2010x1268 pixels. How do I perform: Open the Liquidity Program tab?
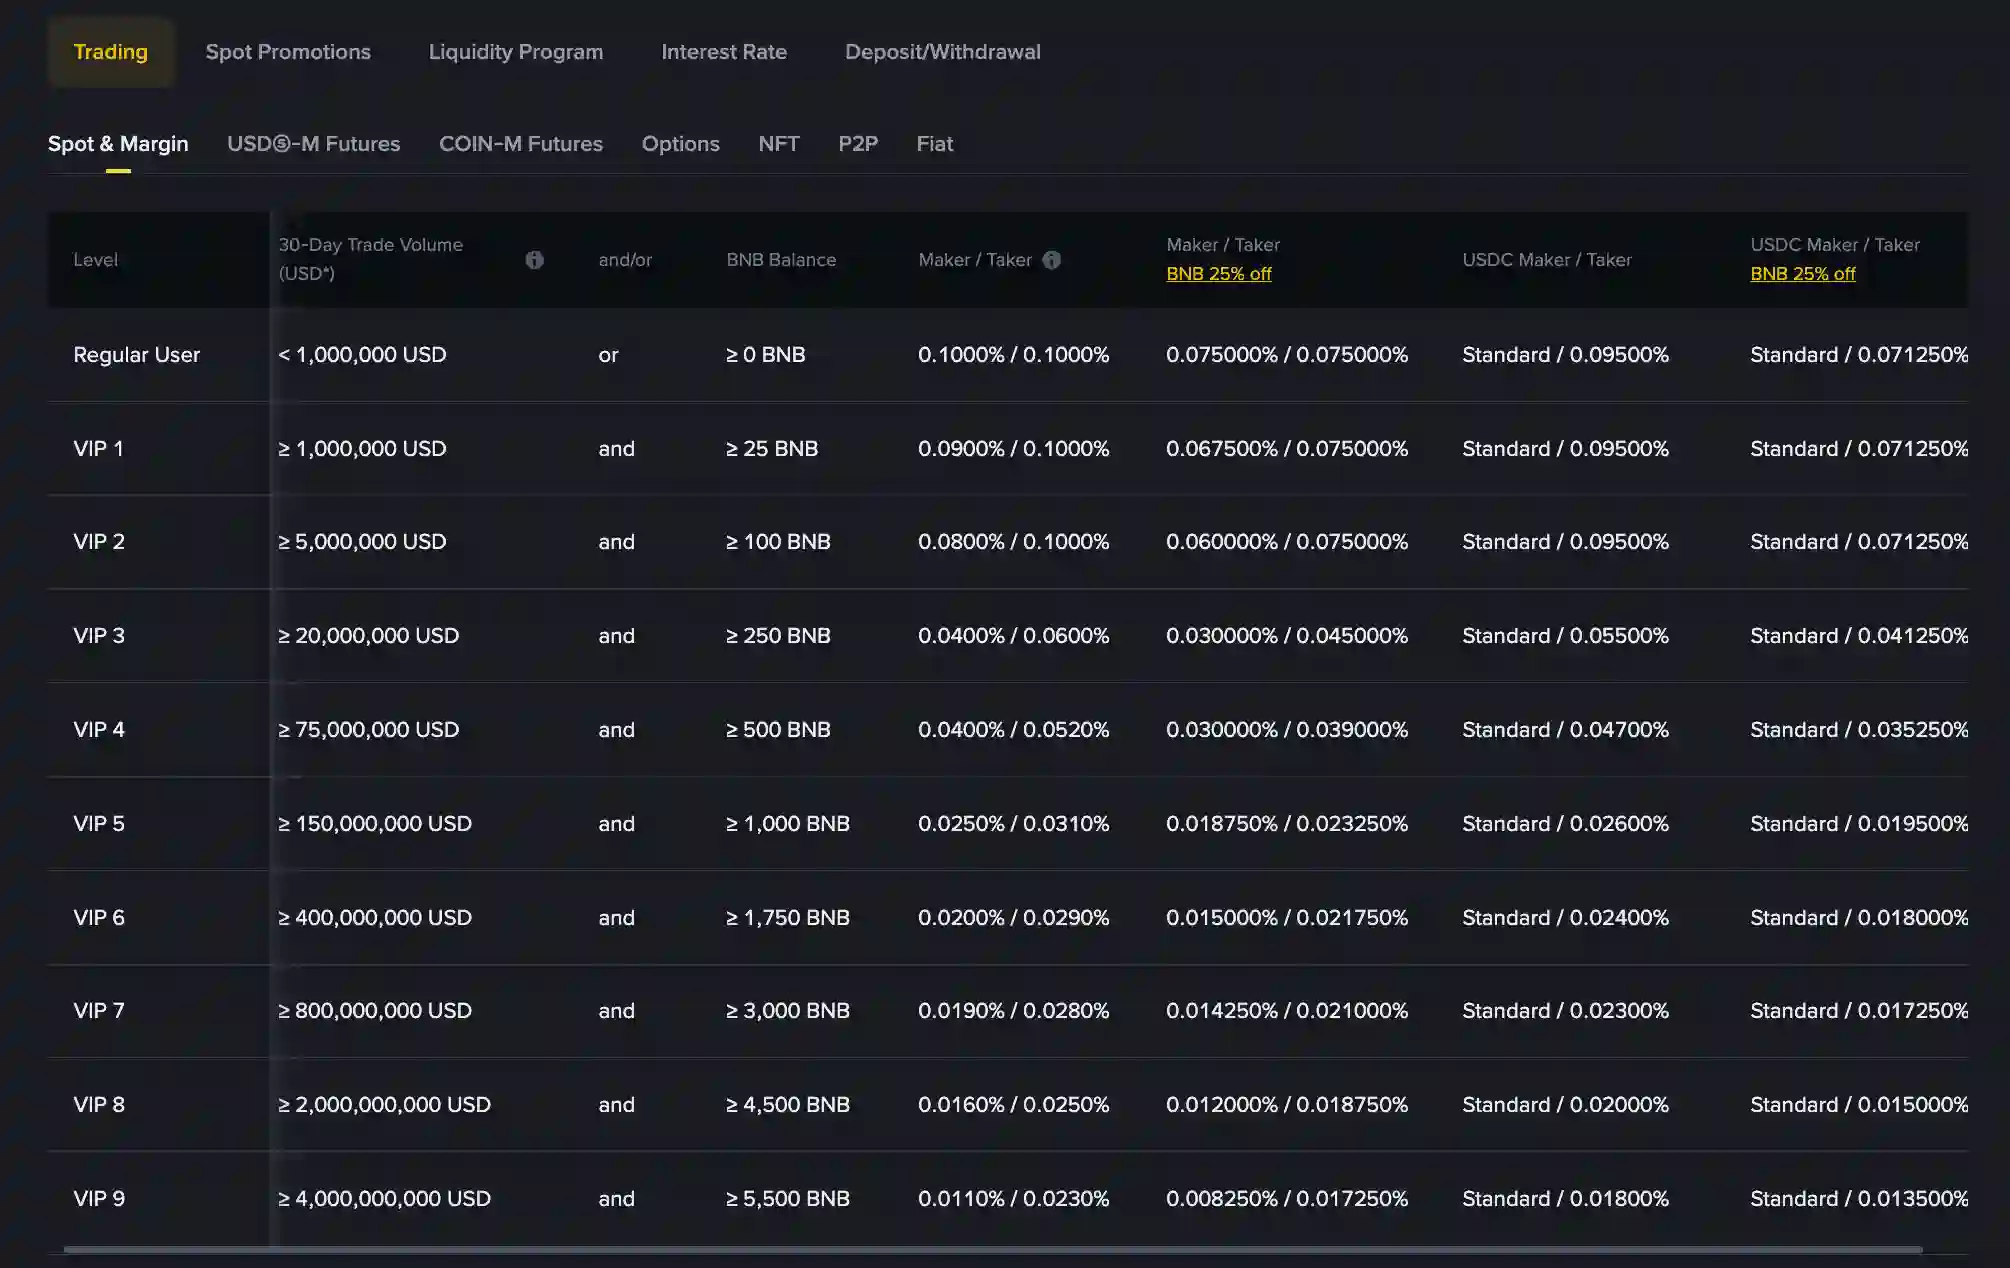click(515, 51)
